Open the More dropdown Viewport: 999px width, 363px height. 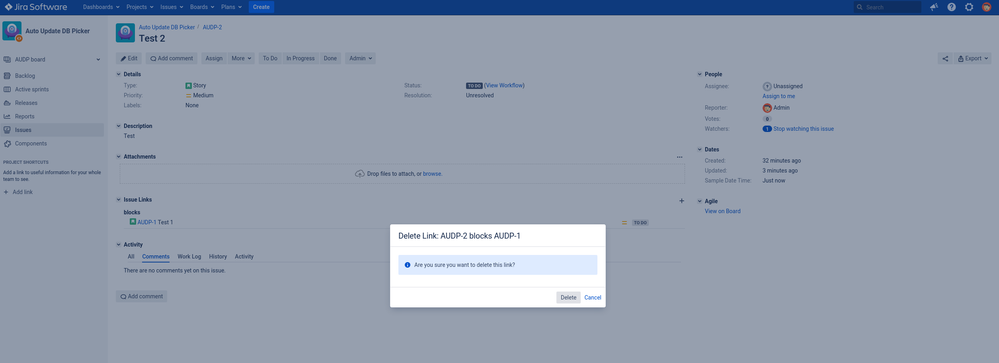click(x=241, y=58)
